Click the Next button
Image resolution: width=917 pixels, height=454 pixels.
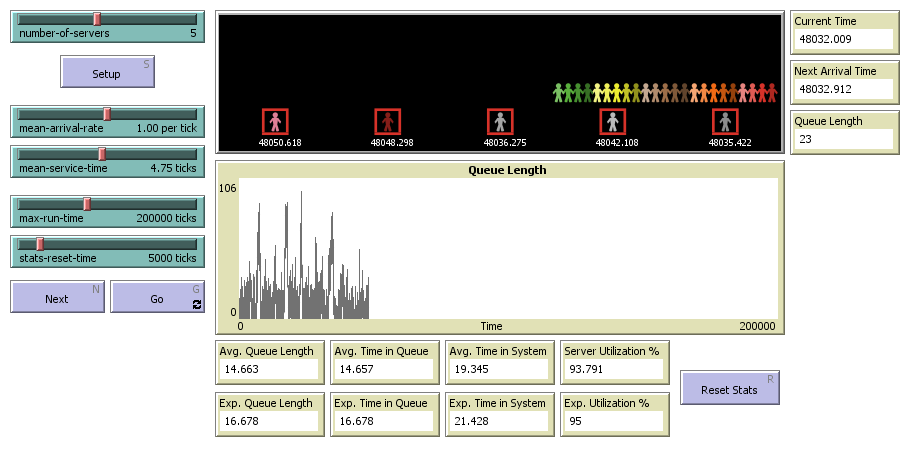[57, 298]
